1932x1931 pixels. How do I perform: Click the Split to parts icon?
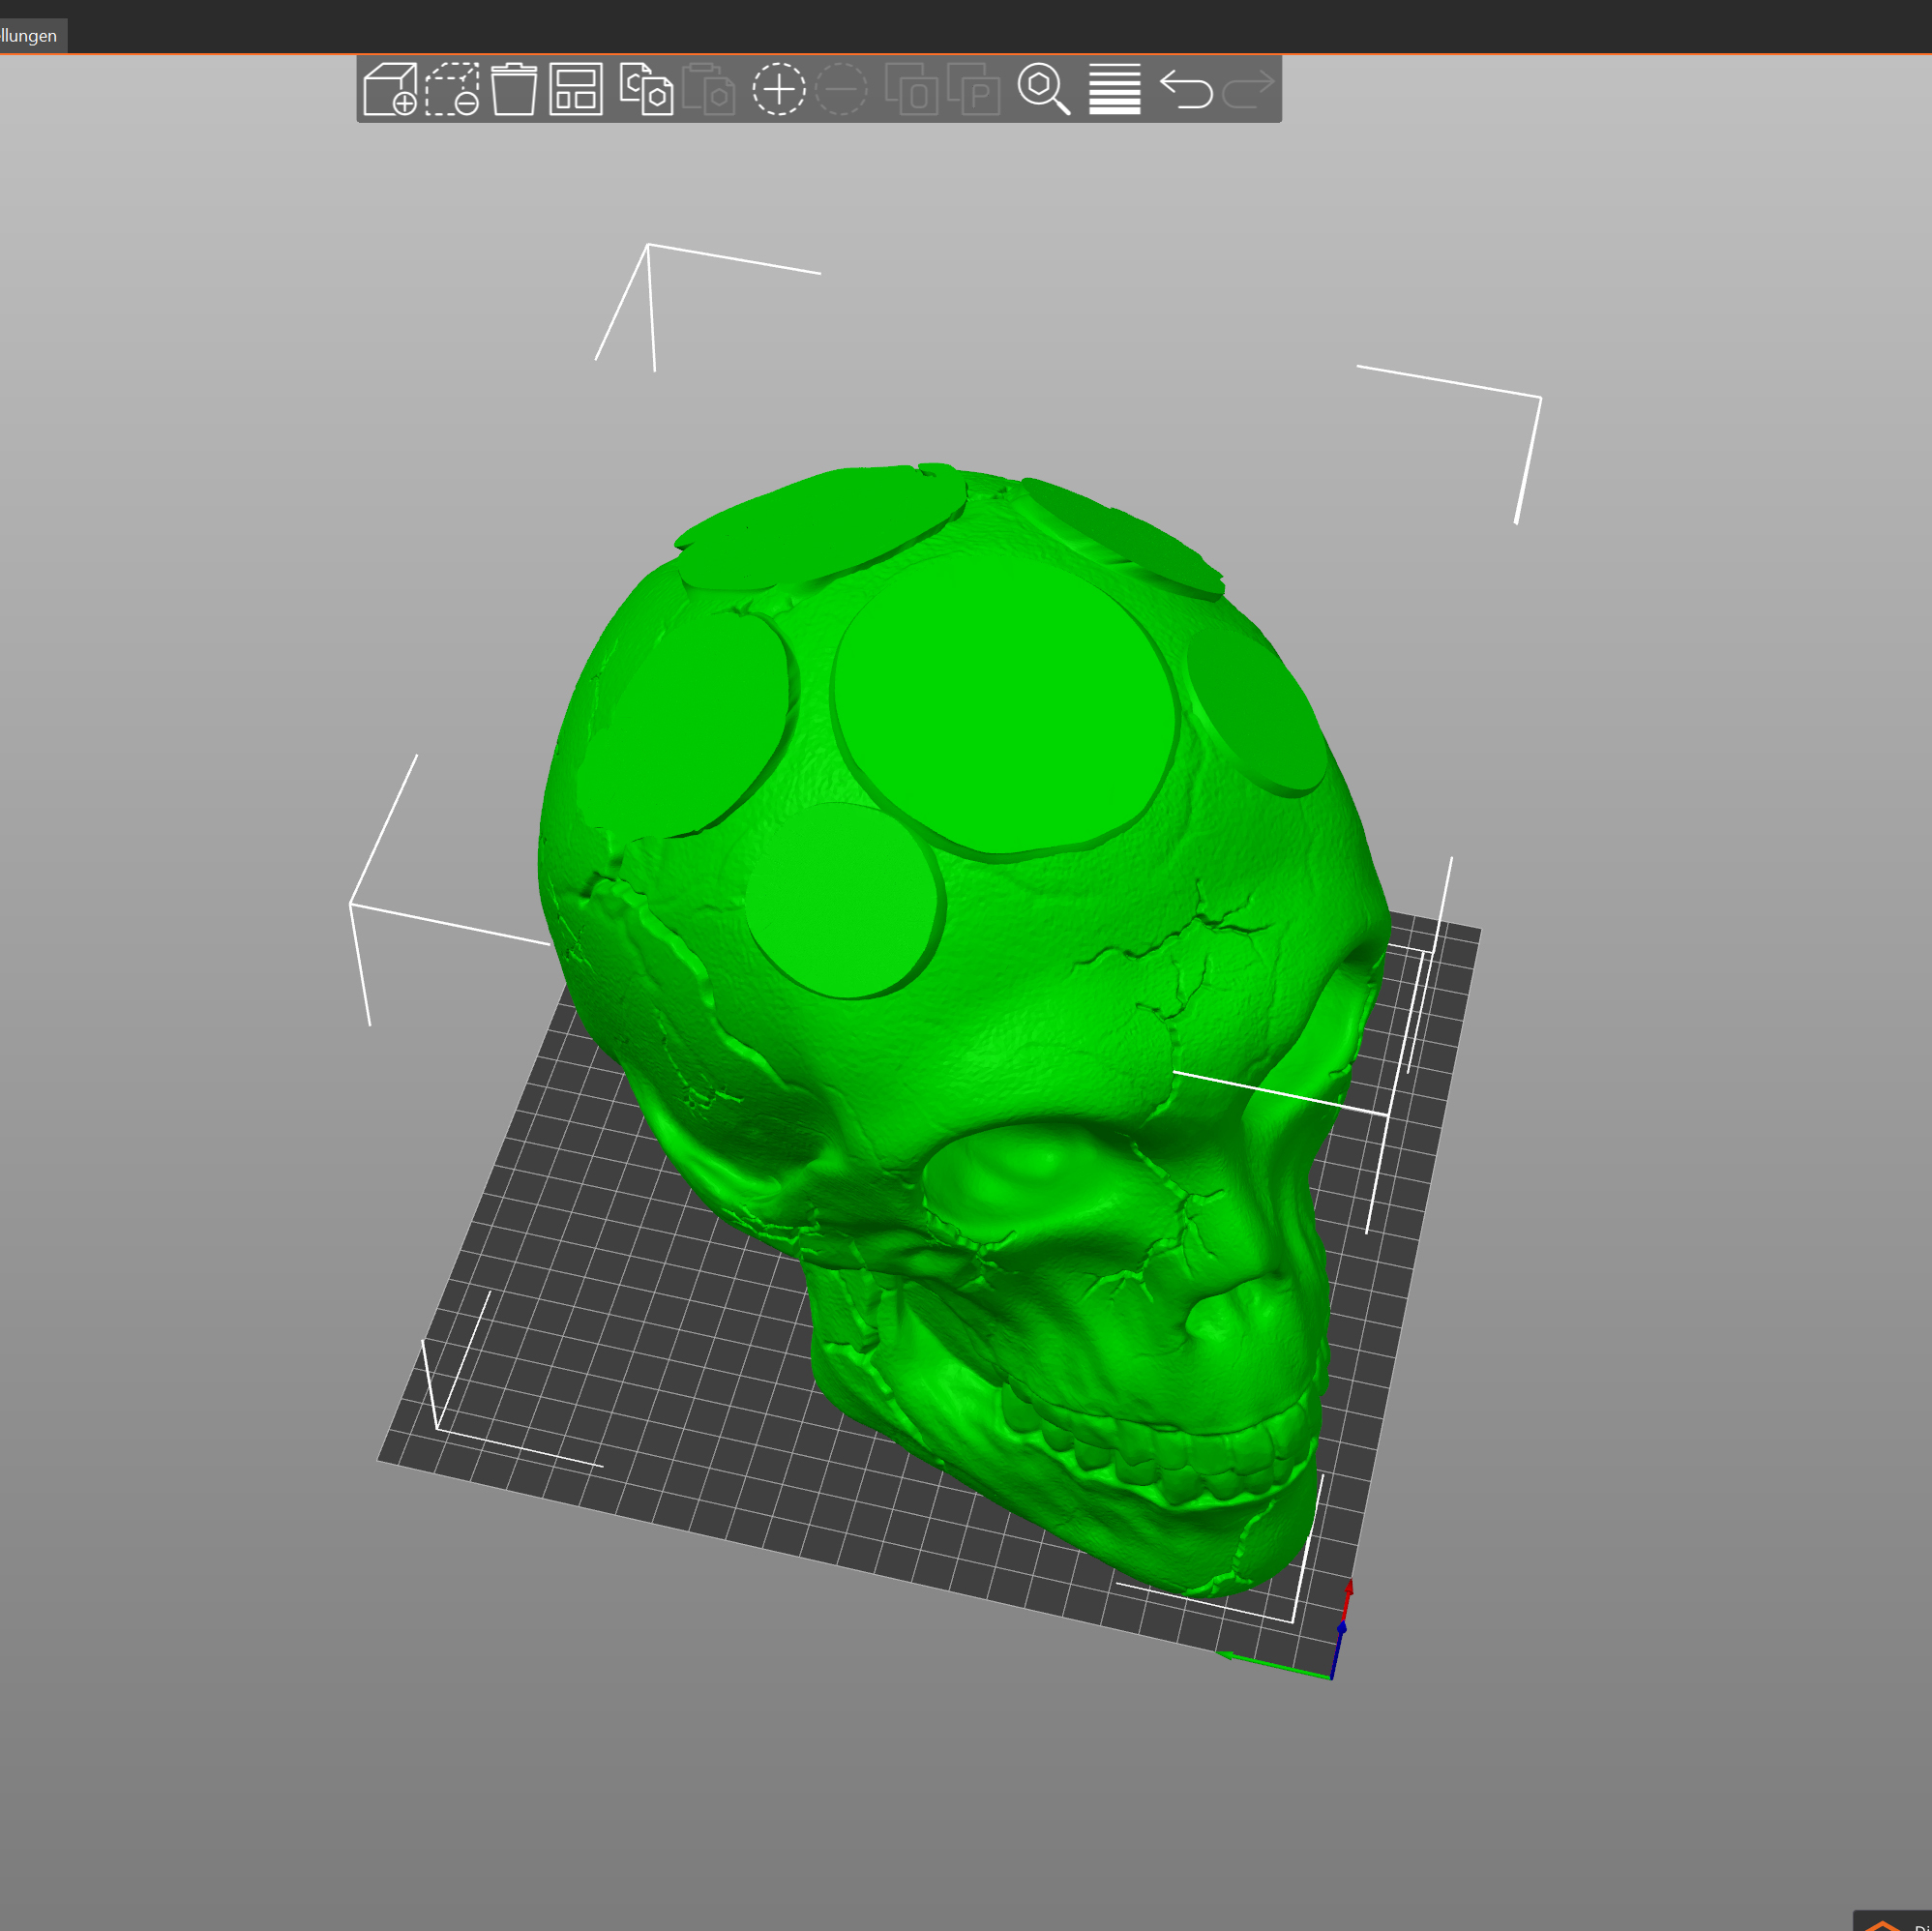point(974,90)
